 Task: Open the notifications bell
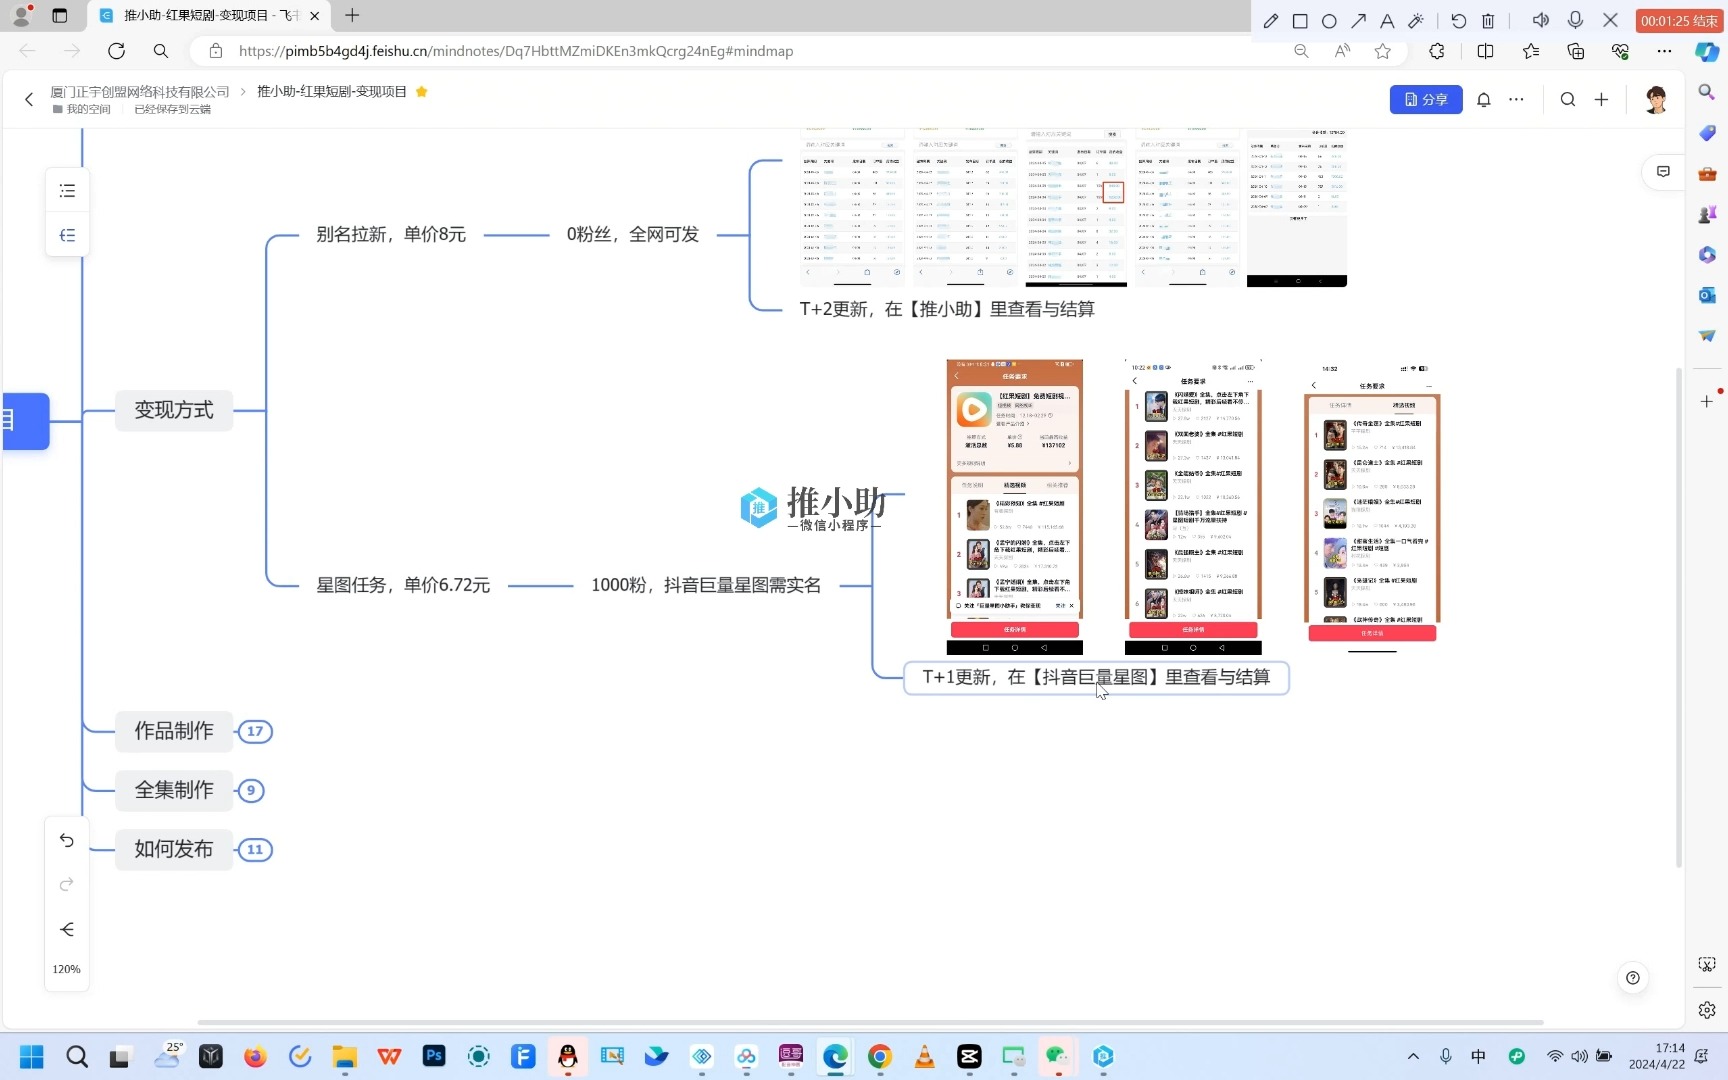pyautogui.click(x=1484, y=99)
